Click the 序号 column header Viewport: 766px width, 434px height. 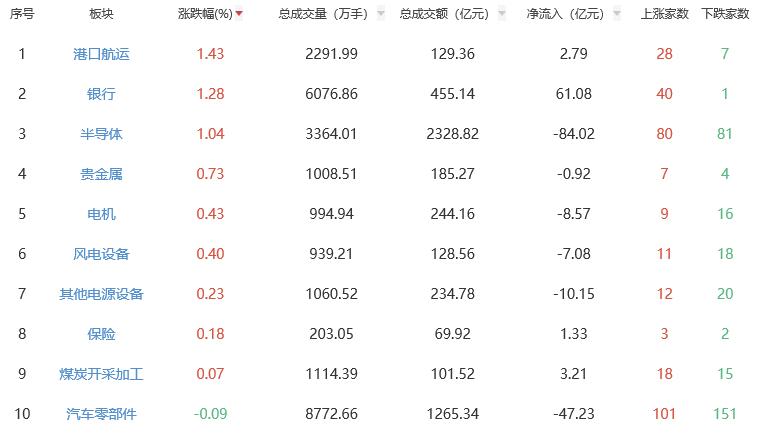point(22,15)
